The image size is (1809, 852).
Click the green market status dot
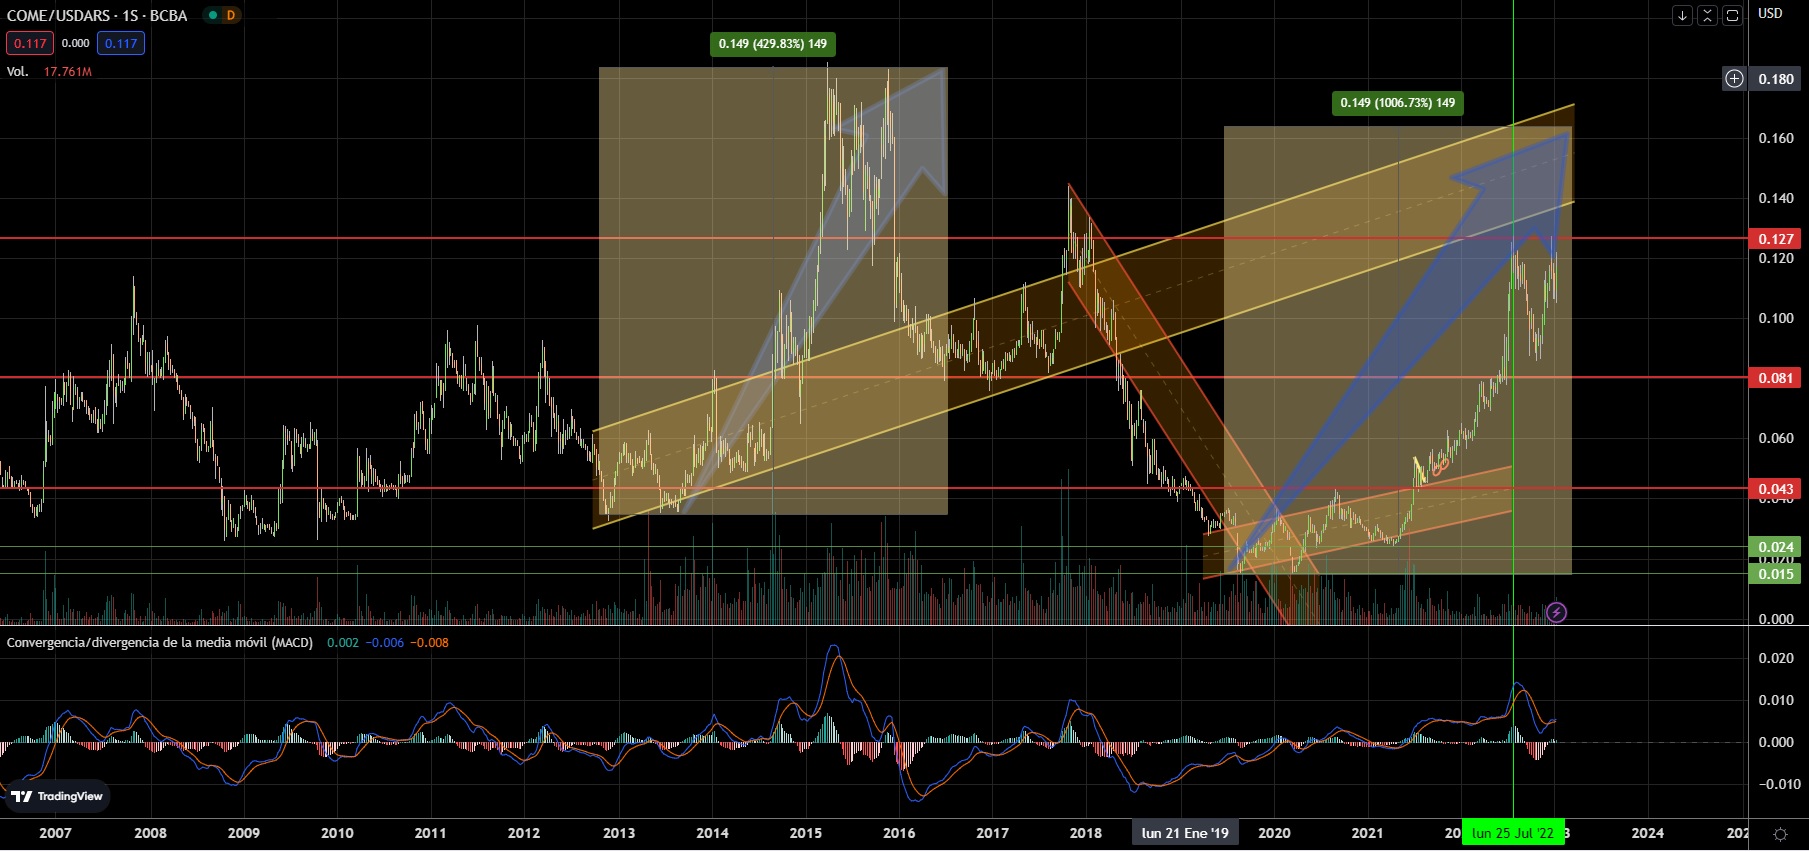click(212, 15)
